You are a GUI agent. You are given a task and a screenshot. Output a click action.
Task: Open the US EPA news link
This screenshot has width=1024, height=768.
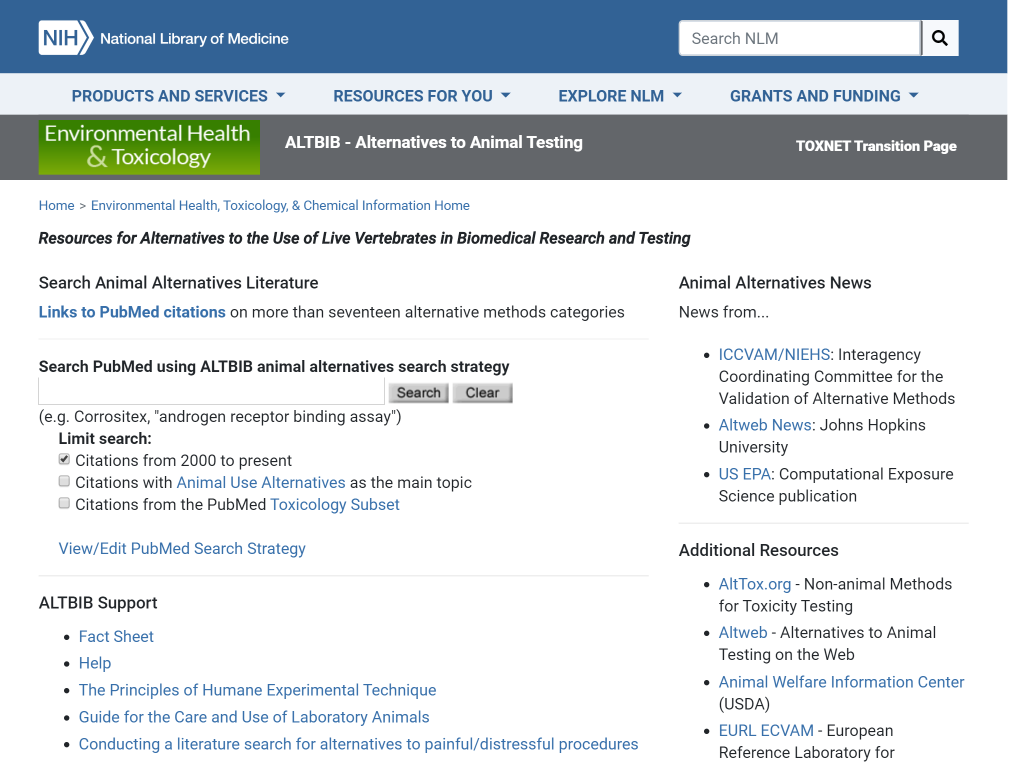coord(745,474)
